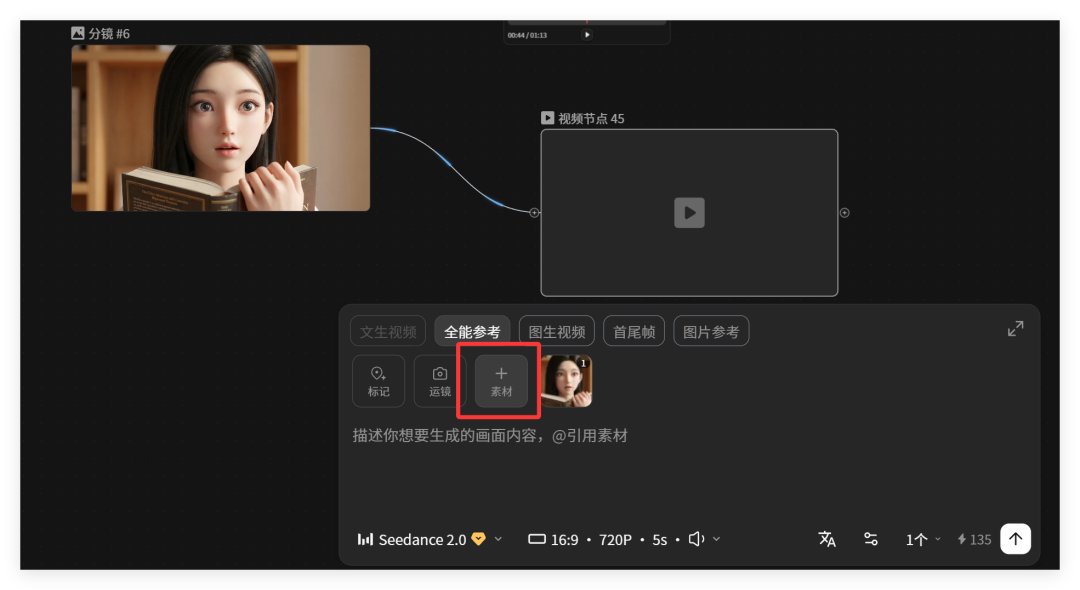Screen dimensions: 1080x590
Task: Switch to the 图生视频 tab
Action: pyautogui.click(x=556, y=331)
